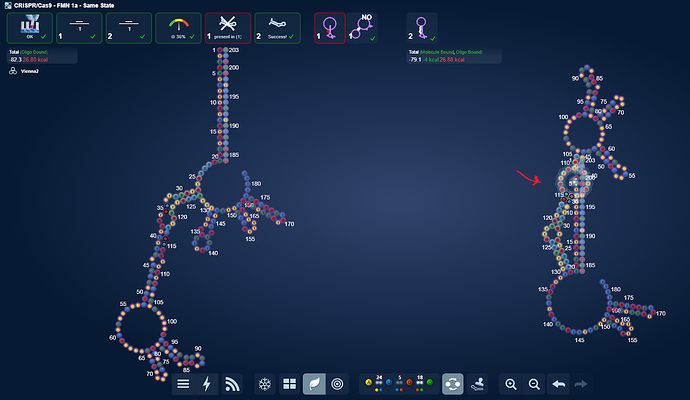Undo the last move with back arrow
690x400 pixels.
[x=559, y=383]
